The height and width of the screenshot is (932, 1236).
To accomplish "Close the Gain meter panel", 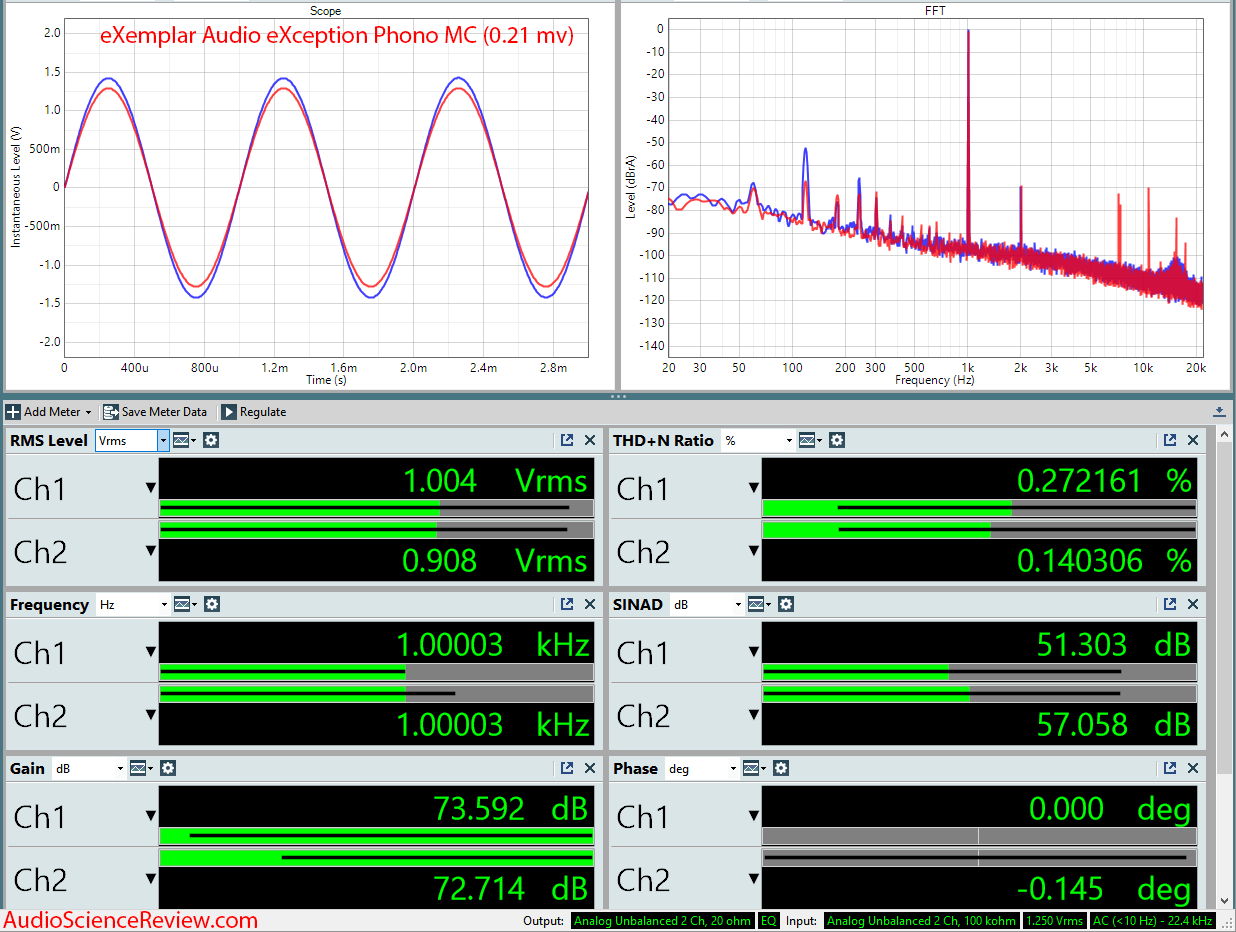I will click(x=590, y=768).
